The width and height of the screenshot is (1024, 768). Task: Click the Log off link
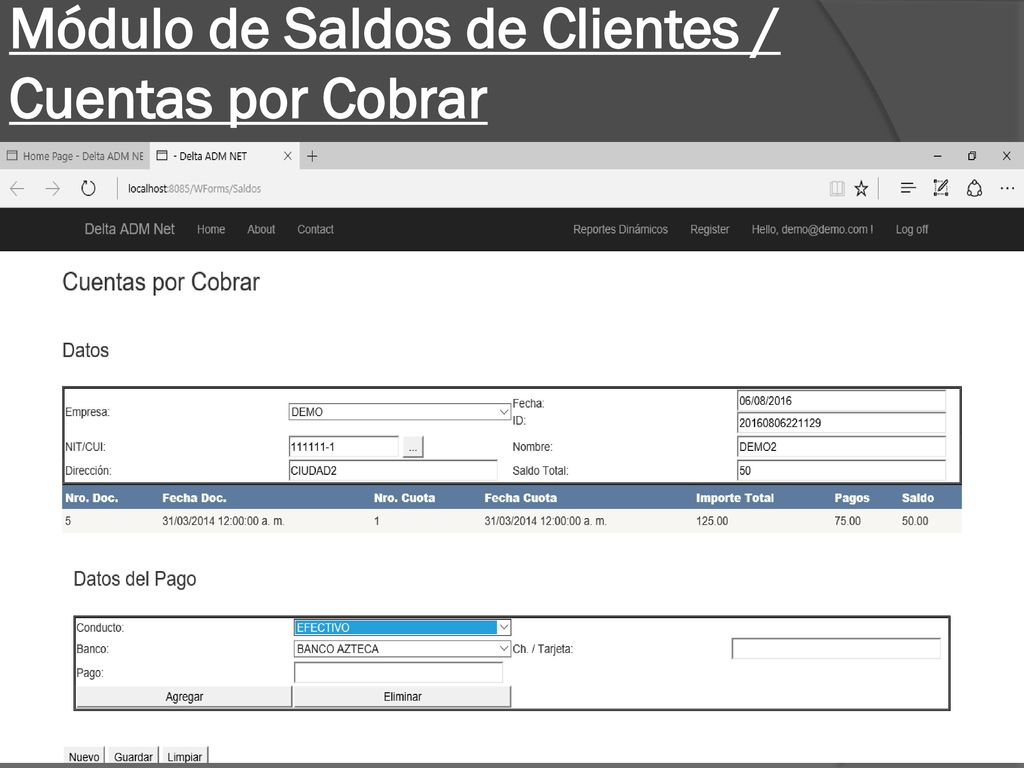click(912, 229)
